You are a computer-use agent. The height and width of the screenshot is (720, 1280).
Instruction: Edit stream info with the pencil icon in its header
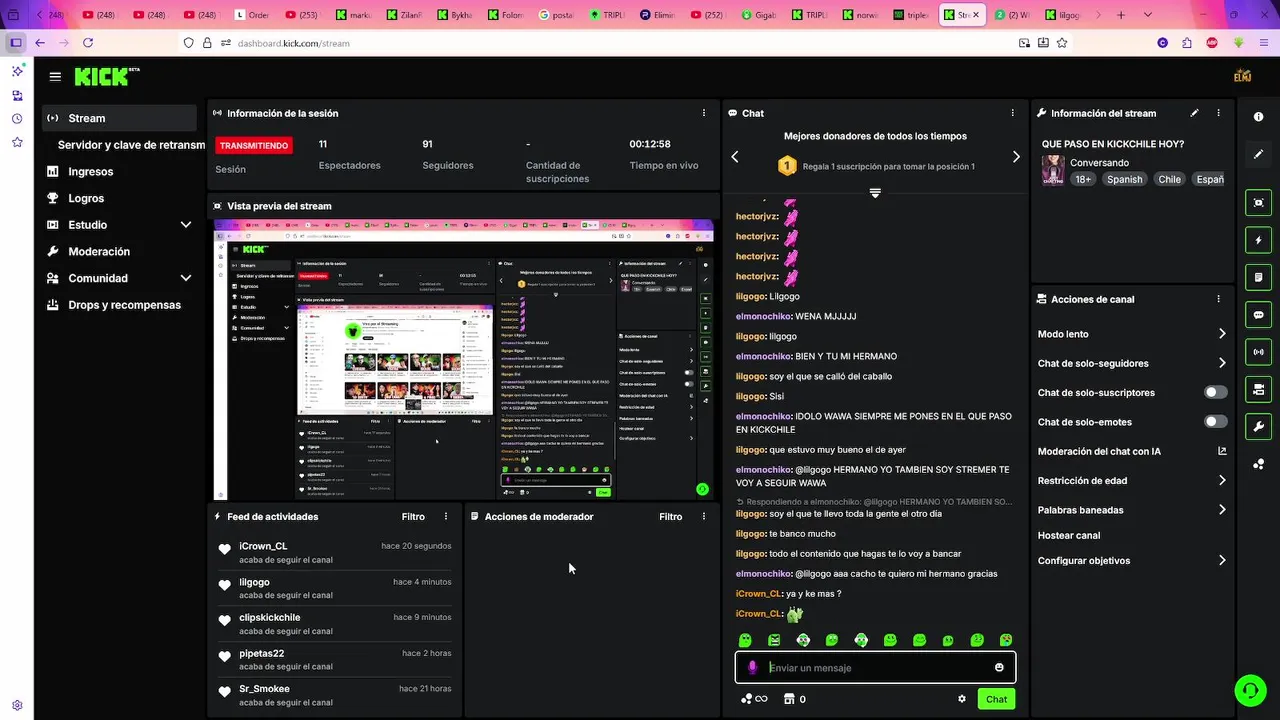[1195, 113]
